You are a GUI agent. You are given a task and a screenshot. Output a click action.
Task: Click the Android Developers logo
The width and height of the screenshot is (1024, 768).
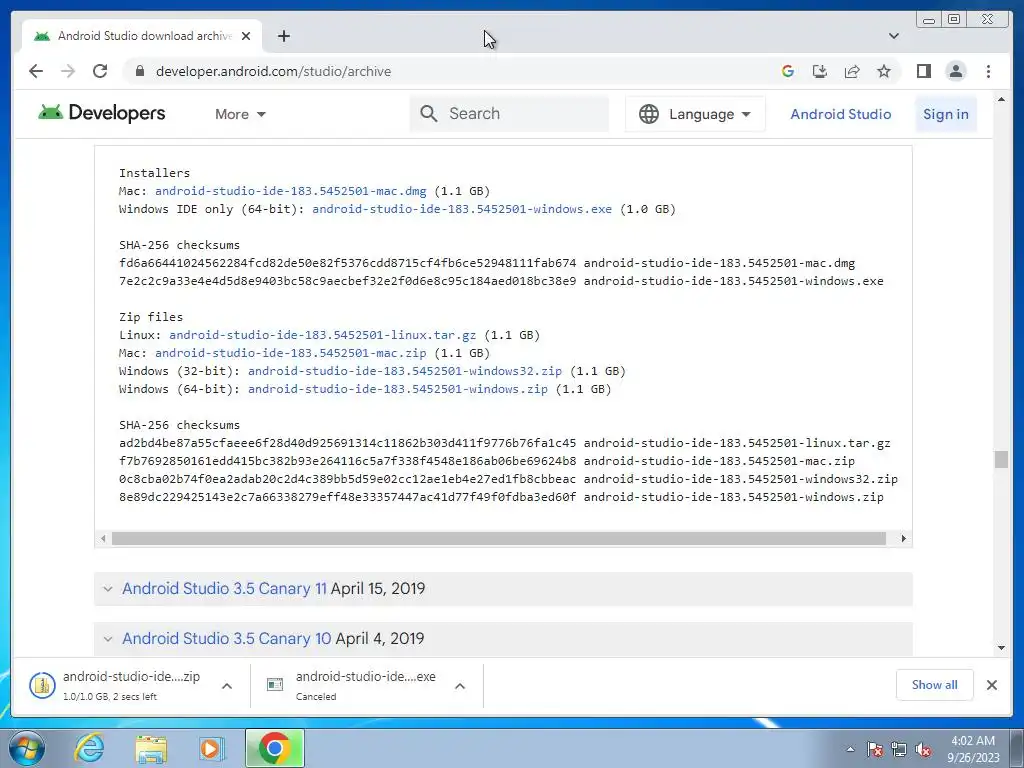(x=101, y=113)
